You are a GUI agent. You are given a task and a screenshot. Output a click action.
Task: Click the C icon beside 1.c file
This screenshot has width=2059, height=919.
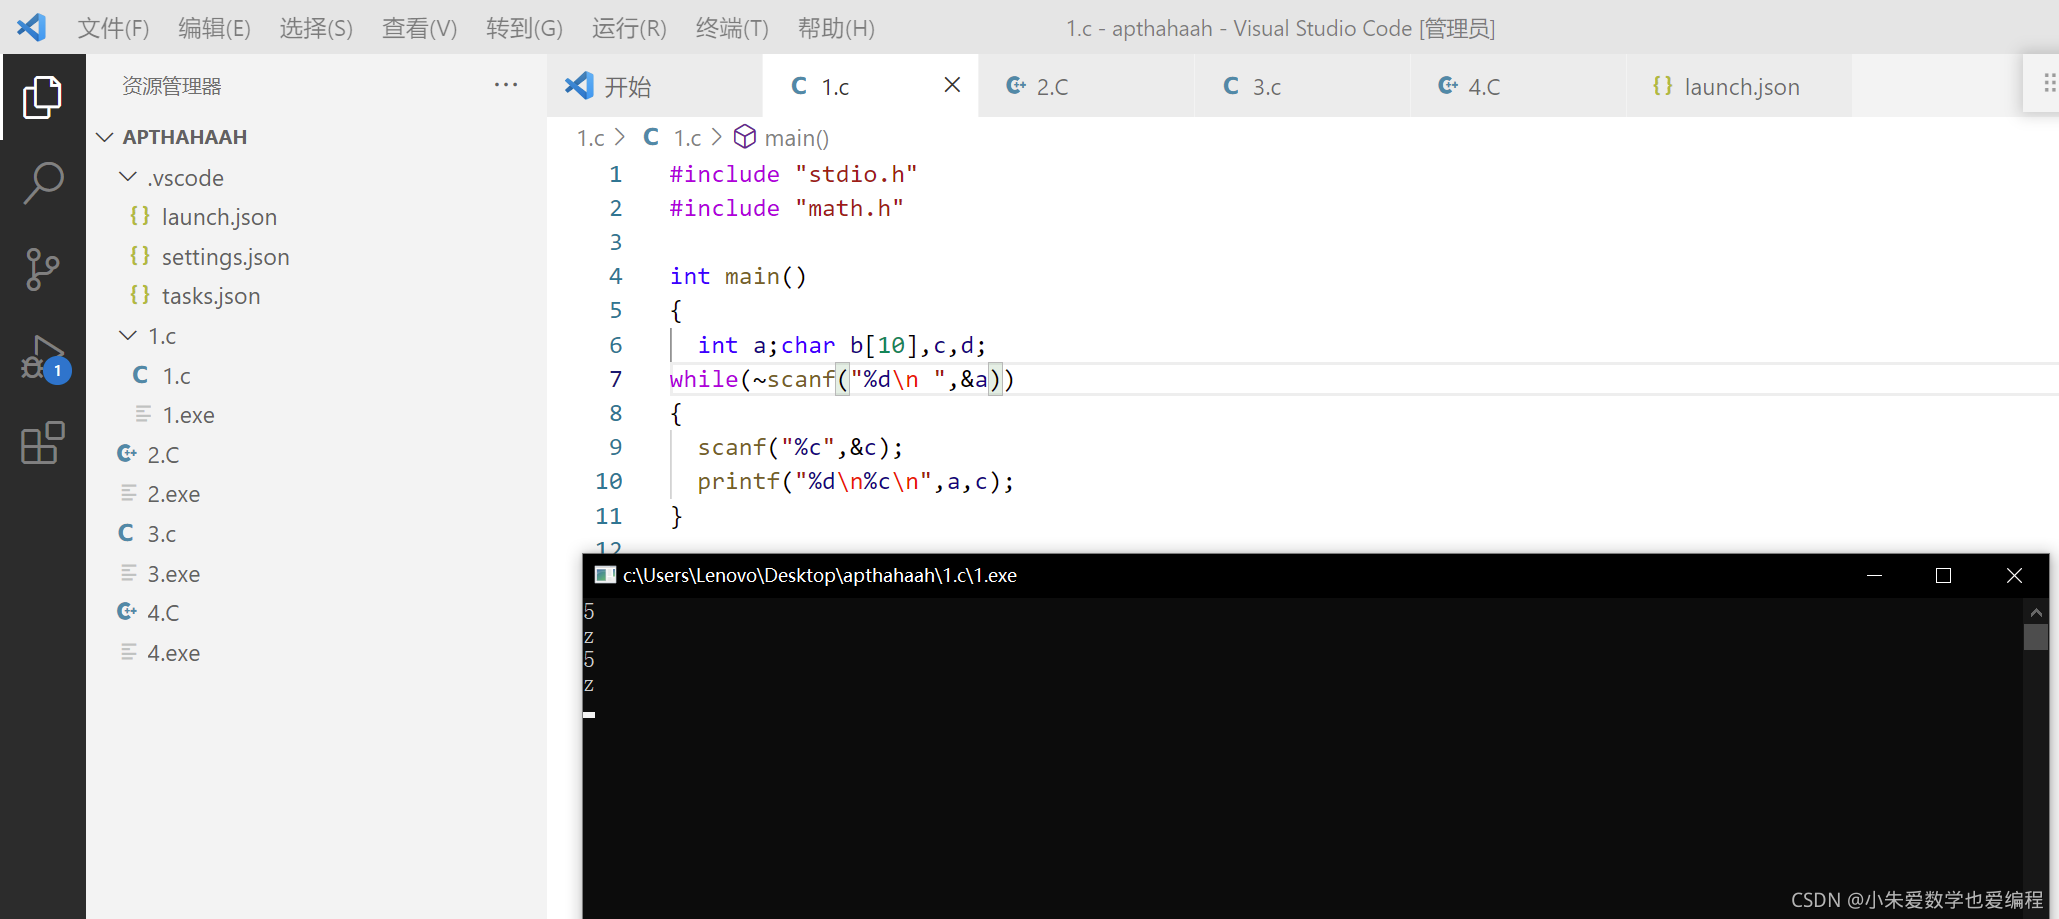coord(140,375)
